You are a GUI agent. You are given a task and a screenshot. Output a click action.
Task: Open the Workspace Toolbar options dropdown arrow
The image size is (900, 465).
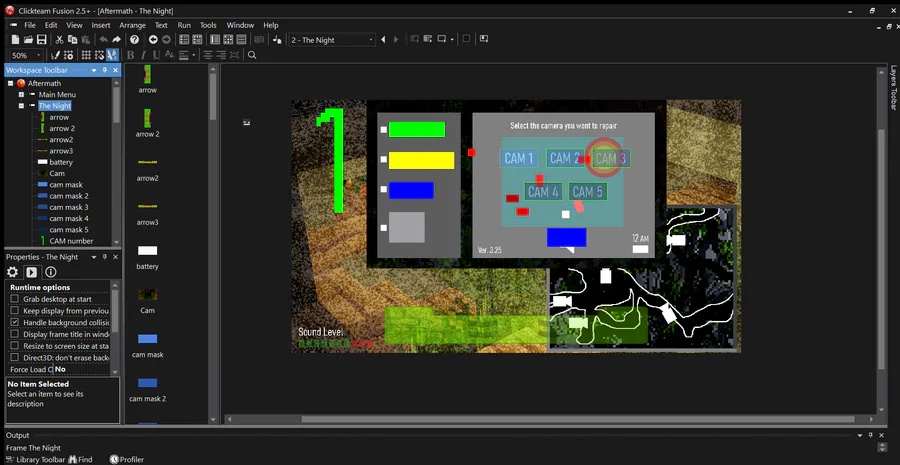click(94, 70)
